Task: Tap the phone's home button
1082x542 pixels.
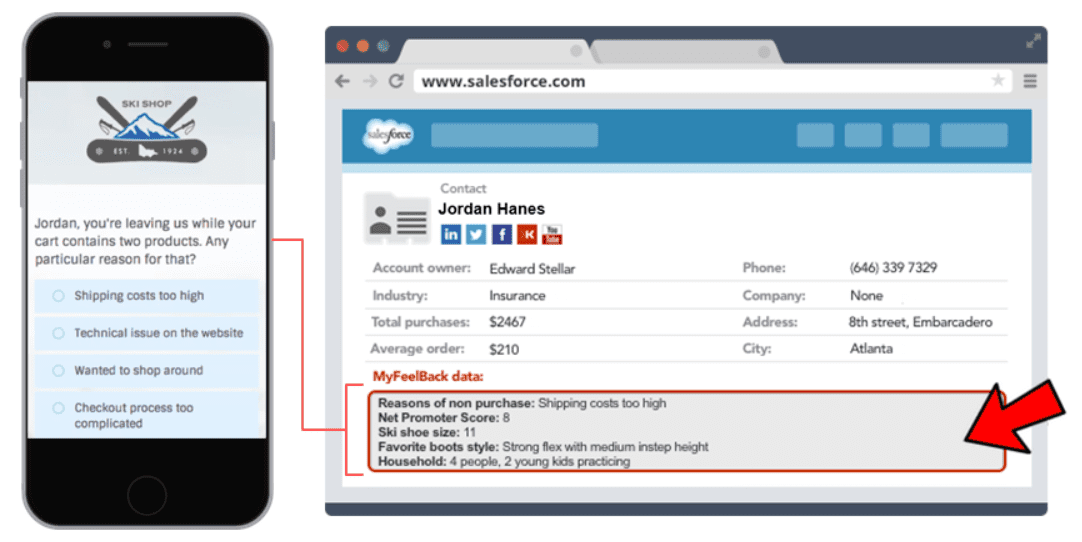Action: 146,495
